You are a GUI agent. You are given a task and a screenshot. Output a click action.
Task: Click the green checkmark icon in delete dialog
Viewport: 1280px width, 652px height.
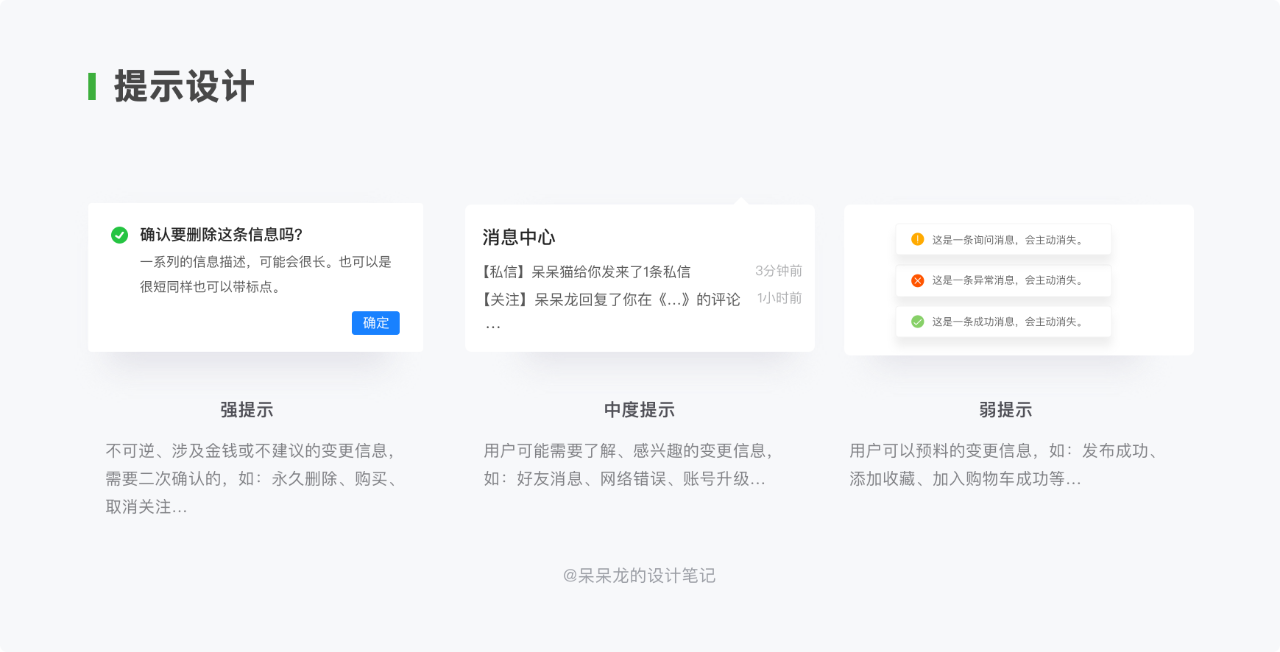(x=119, y=235)
